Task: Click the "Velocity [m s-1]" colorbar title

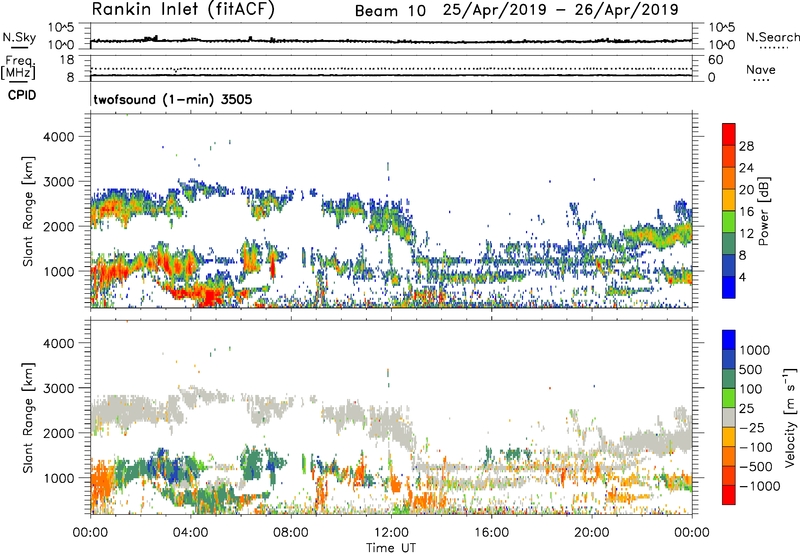Action: tap(790, 417)
